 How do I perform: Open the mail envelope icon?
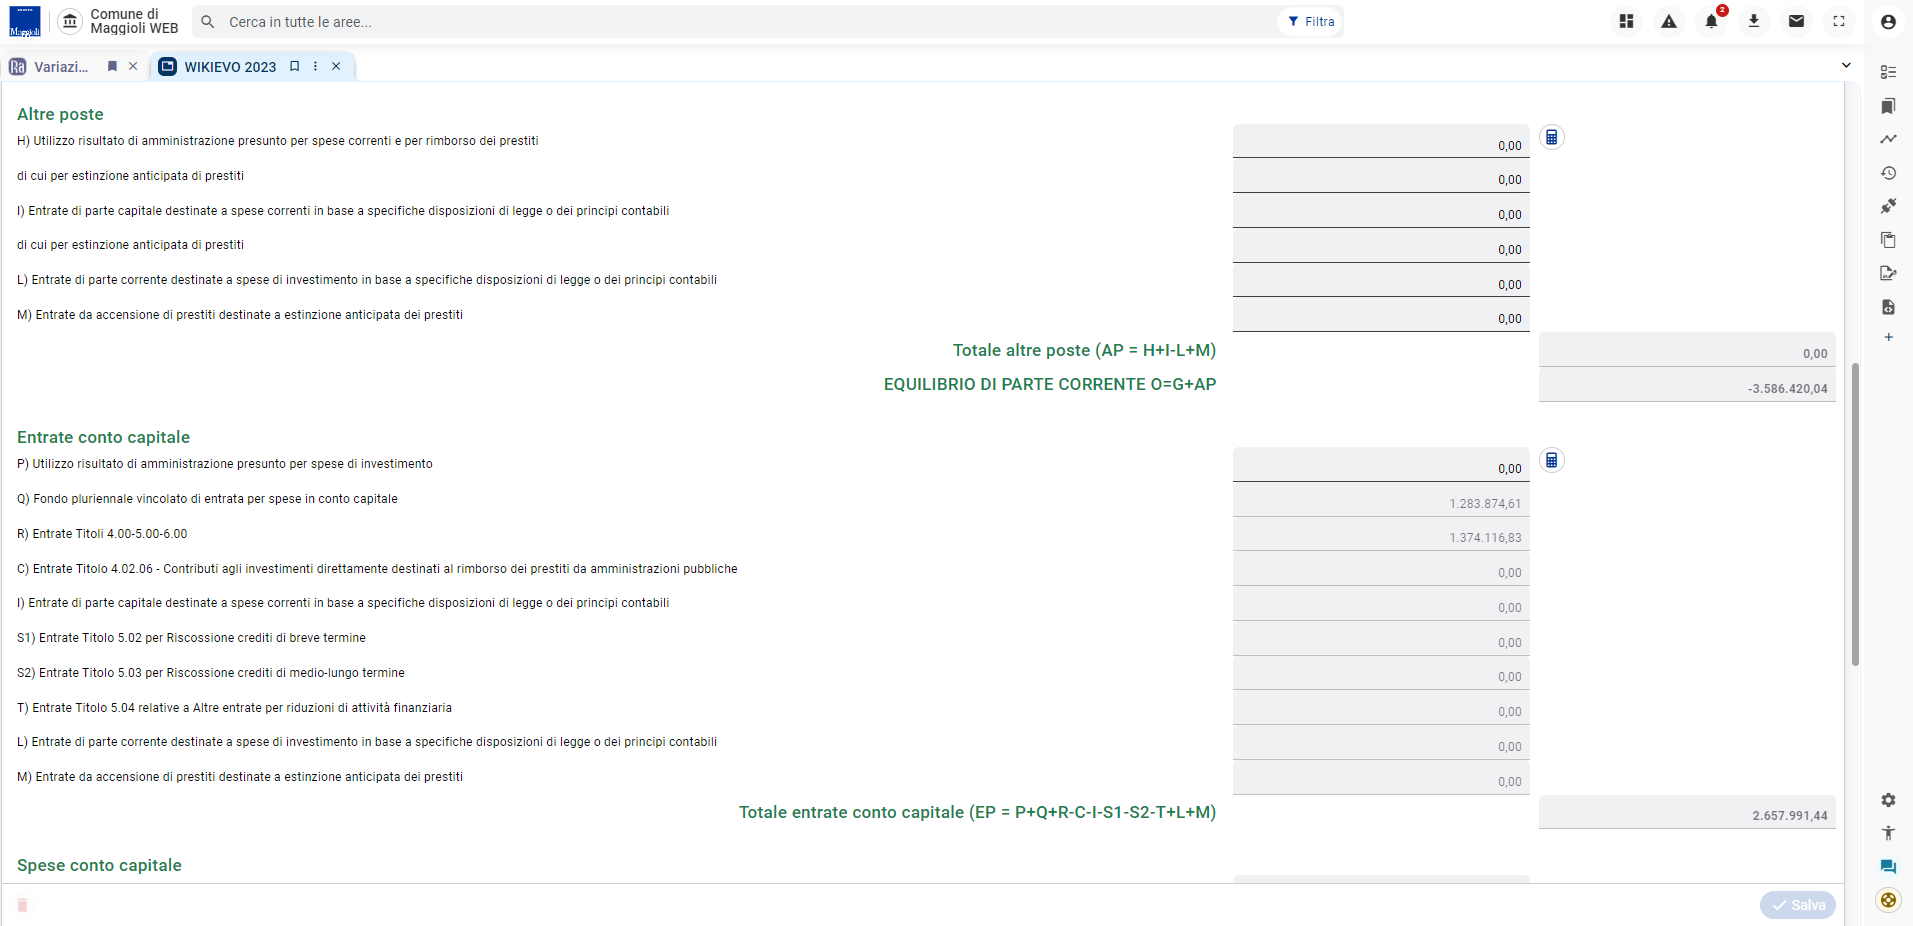(1796, 21)
